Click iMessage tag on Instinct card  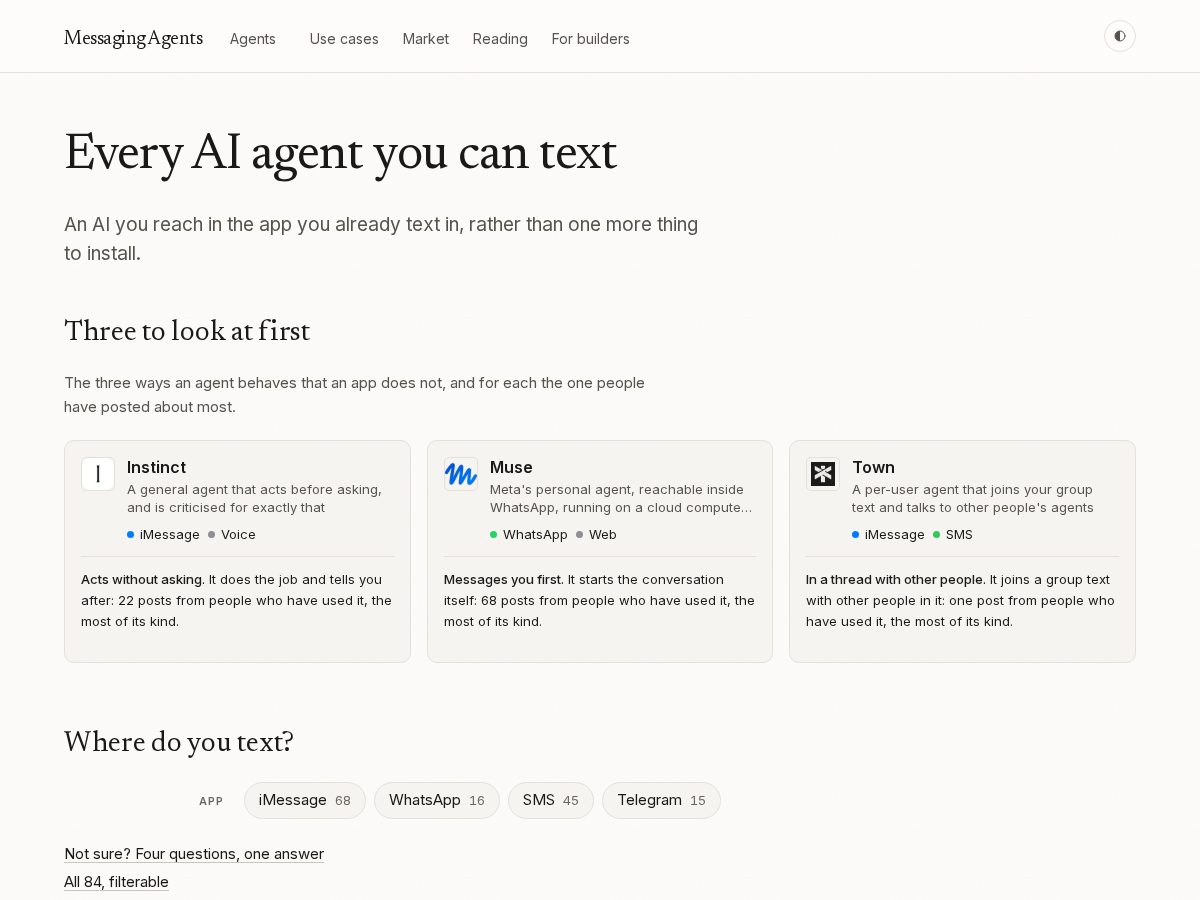click(163, 534)
